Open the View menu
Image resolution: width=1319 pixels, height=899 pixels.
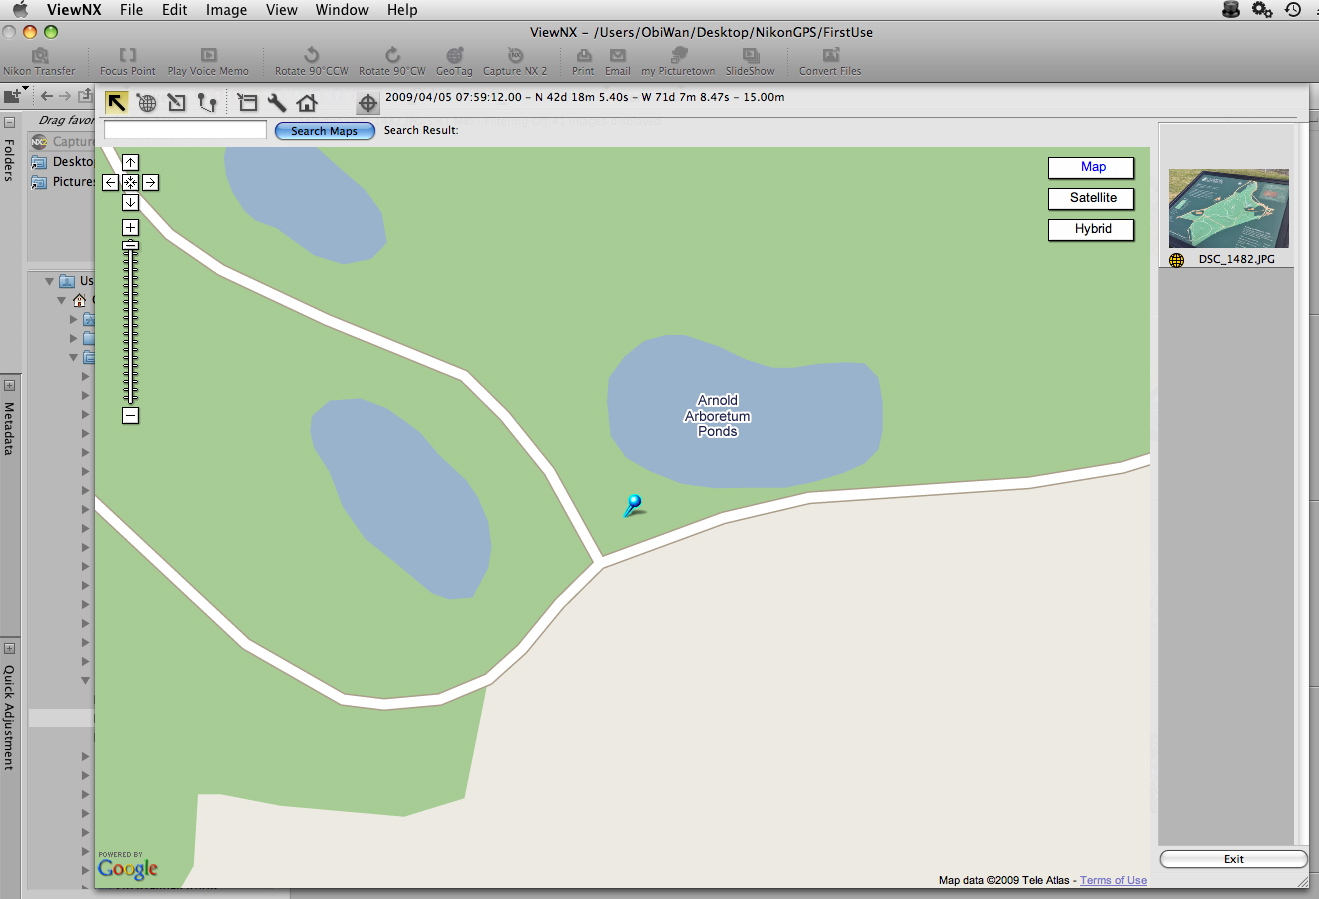tap(282, 10)
